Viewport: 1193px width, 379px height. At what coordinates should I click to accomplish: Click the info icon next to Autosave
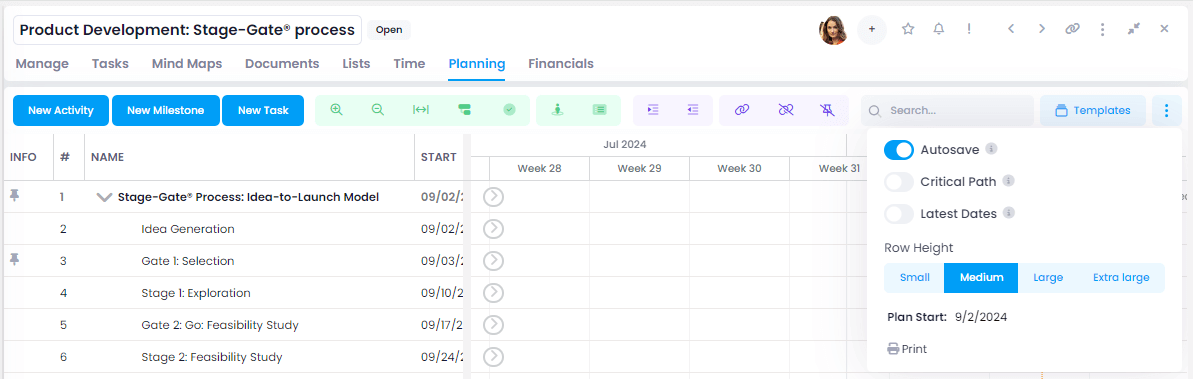click(x=991, y=148)
